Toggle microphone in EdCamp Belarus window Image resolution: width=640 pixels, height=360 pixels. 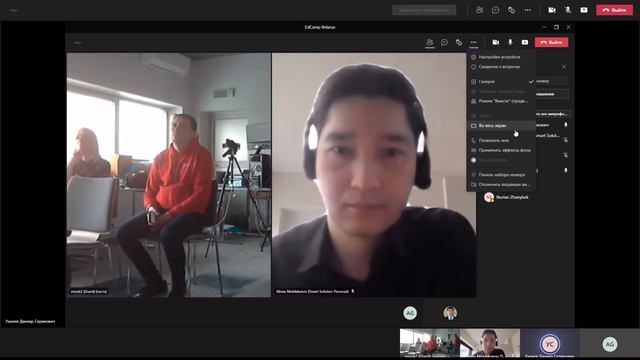pyautogui.click(x=510, y=42)
